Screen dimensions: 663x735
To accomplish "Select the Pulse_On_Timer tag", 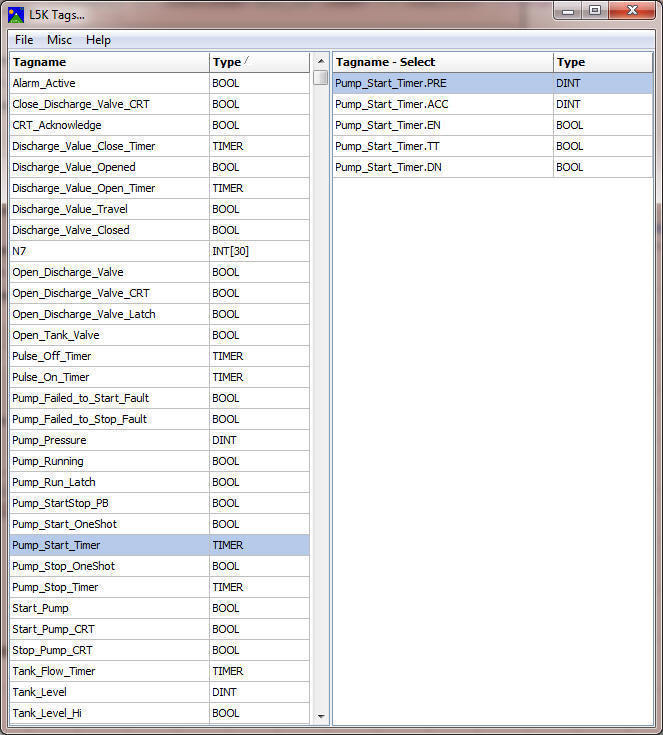I will coord(159,377).
